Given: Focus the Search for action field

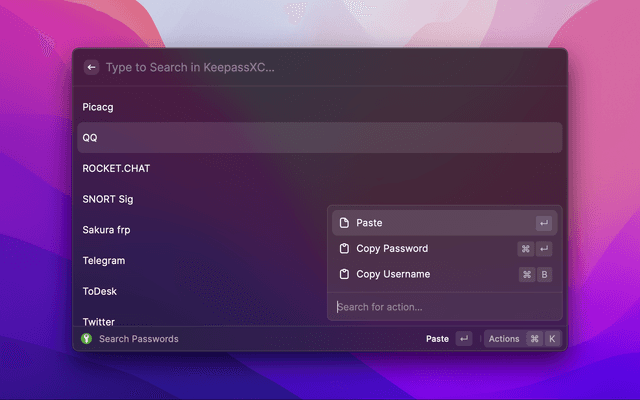Looking at the screenshot, I should pyautogui.click(x=444, y=307).
